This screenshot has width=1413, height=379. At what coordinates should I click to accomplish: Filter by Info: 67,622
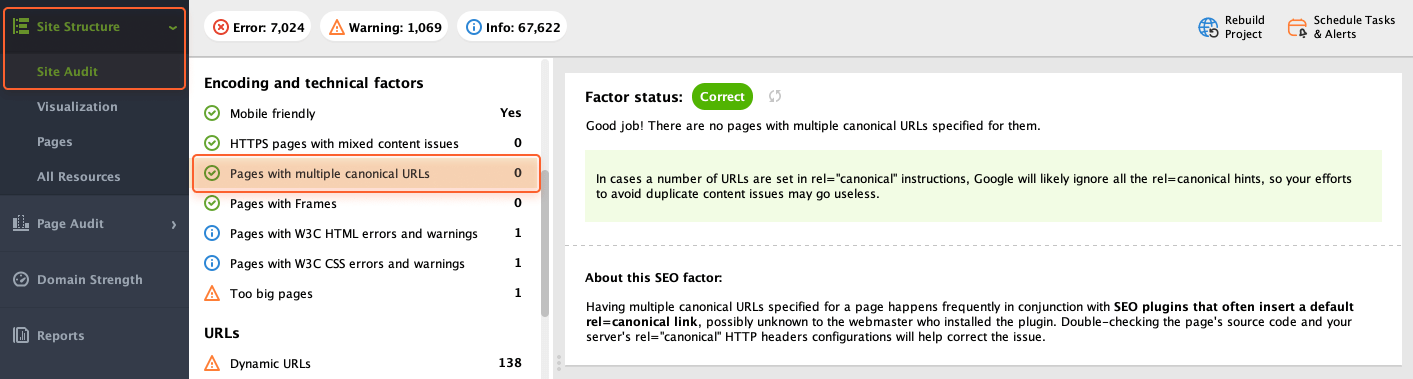512,27
